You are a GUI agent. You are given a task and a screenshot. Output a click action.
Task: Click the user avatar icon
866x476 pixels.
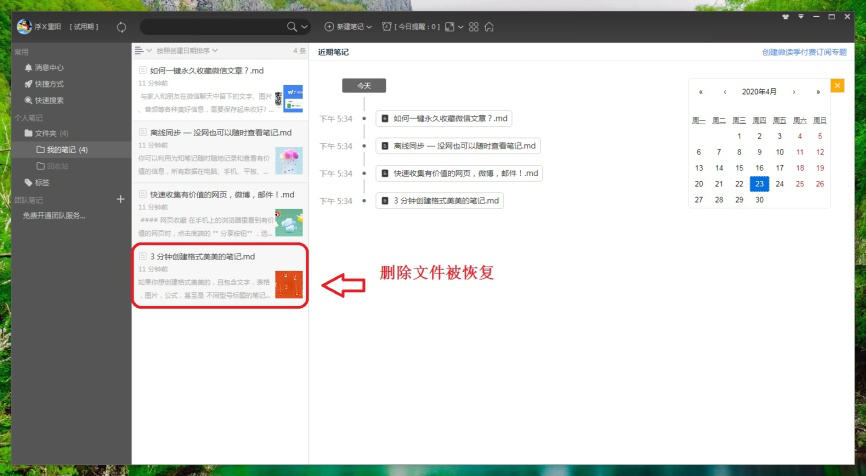pos(24,27)
